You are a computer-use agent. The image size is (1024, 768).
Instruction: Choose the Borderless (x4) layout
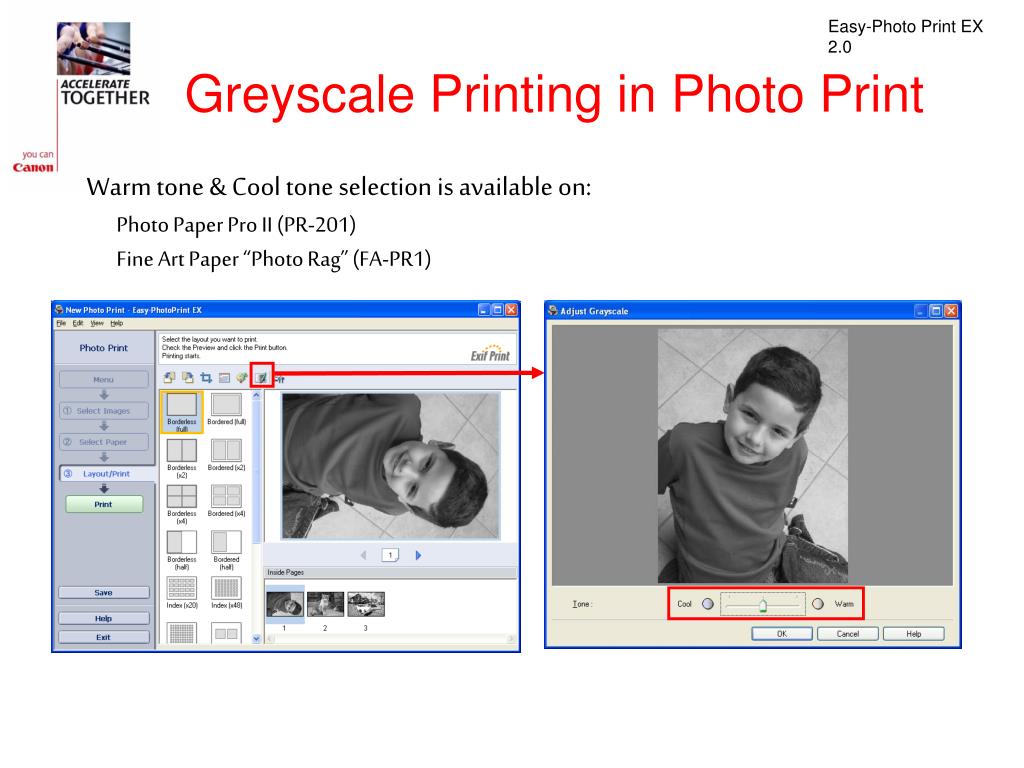click(x=182, y=504)
